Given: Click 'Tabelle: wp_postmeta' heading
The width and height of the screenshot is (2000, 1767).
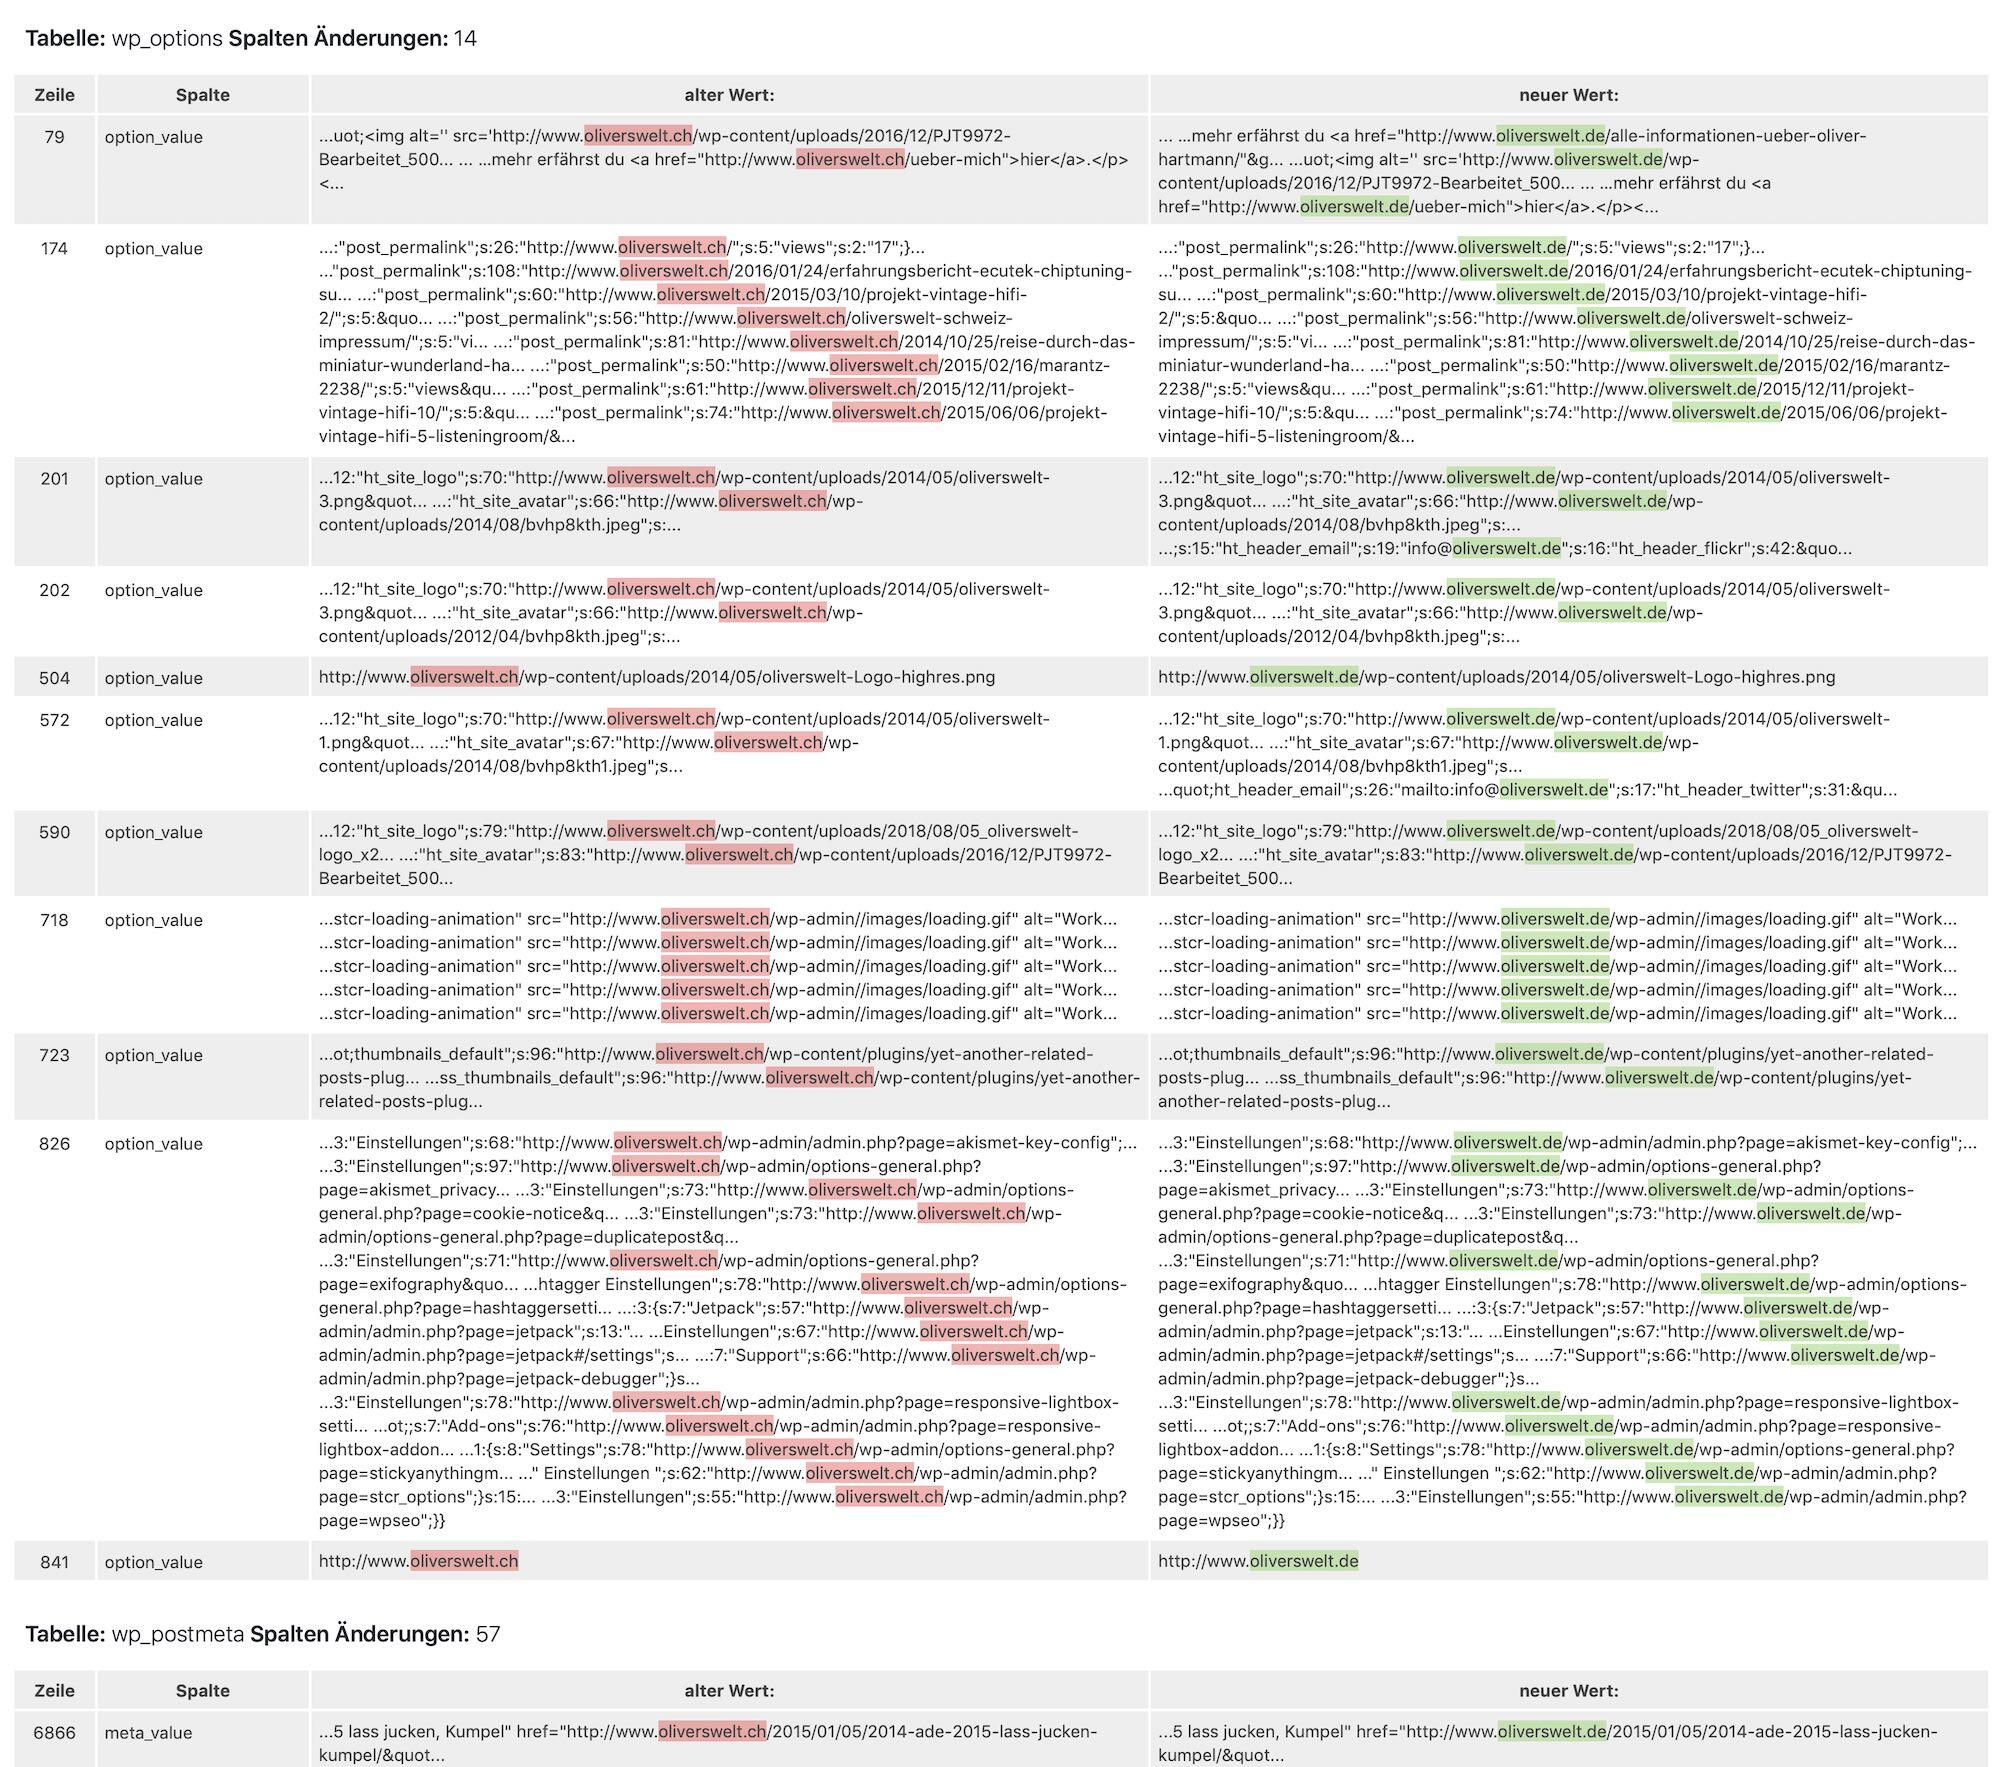Looking at the screenshot, I should 135,1634.
